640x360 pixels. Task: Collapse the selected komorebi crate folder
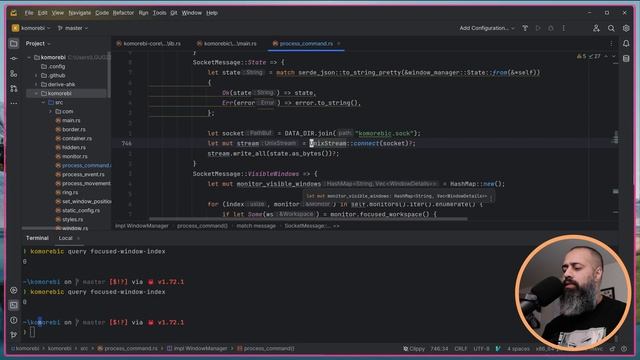point(36,93)
